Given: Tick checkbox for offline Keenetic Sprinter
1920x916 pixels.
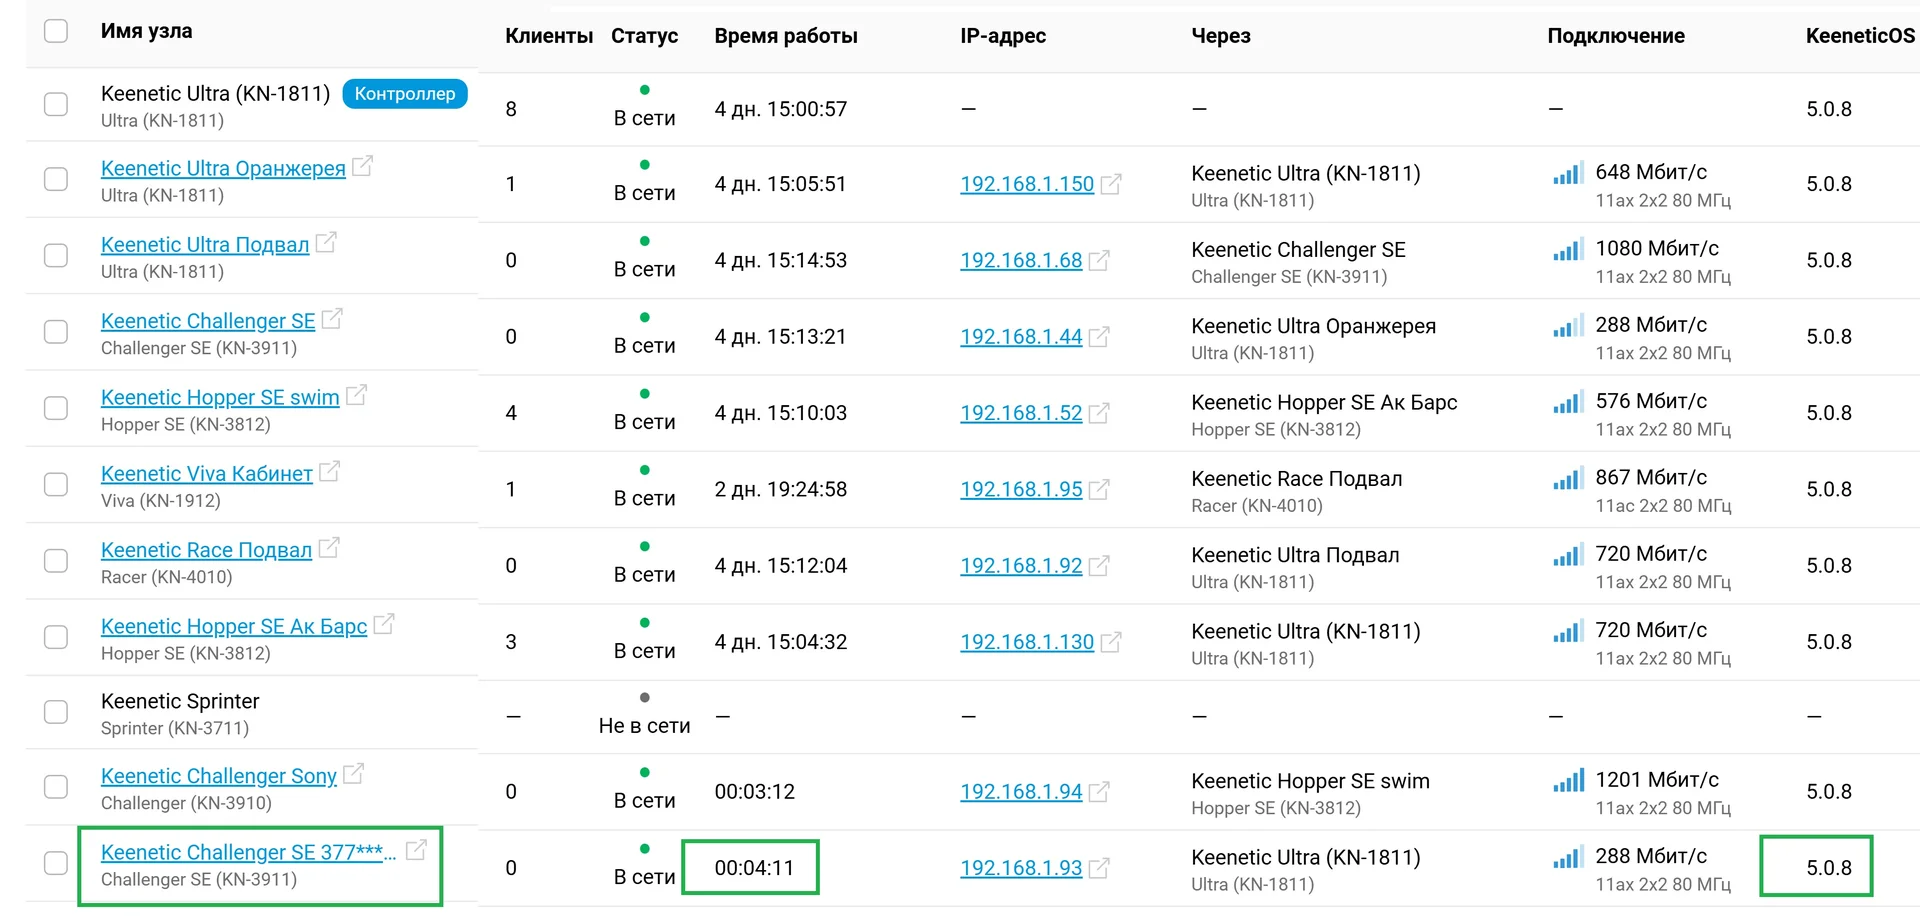Looking at the screenshot, I should coord(56,712).
